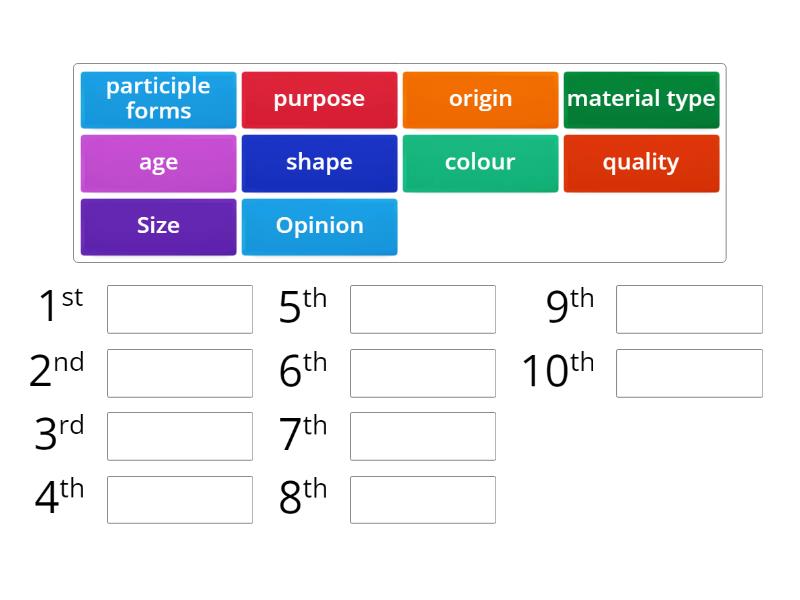Click the 5th position answer slot

(x=422, y=309)
